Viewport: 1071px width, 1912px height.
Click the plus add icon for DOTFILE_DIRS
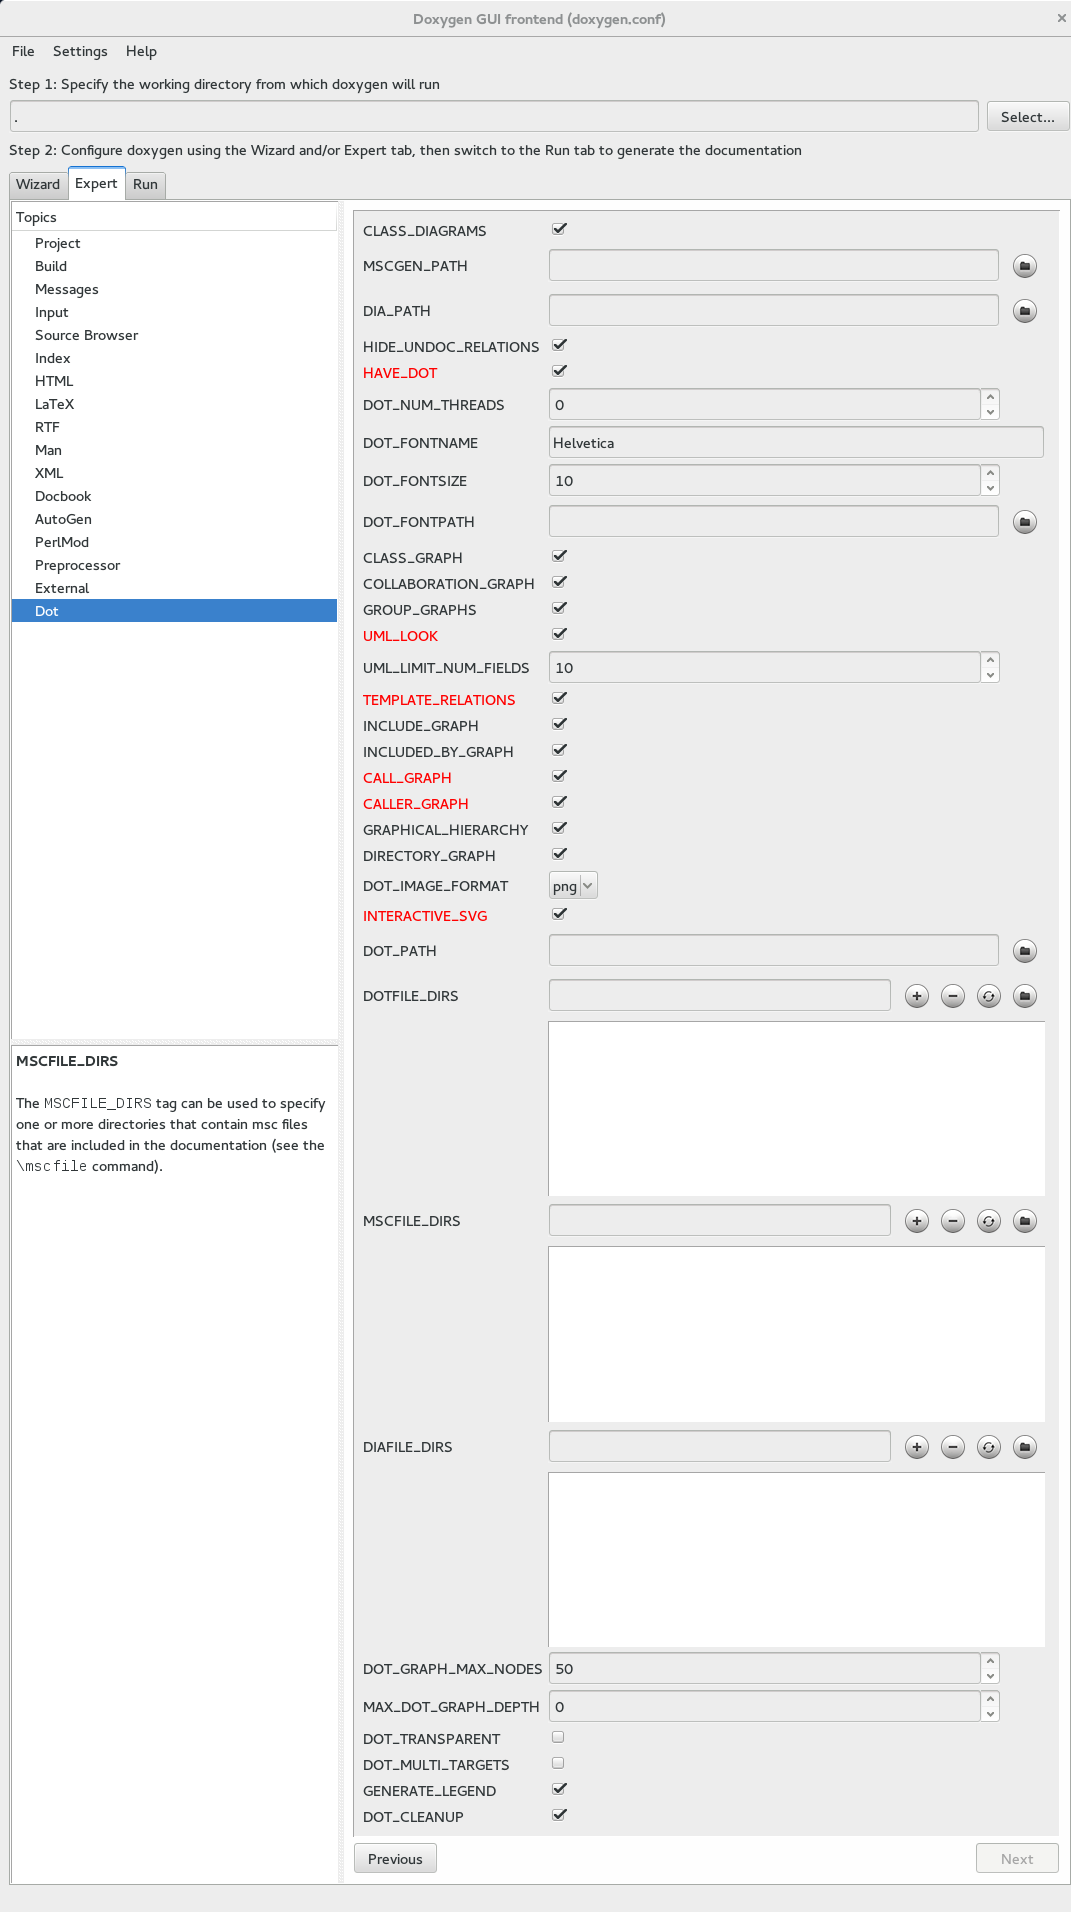click(x=916, y=996)
